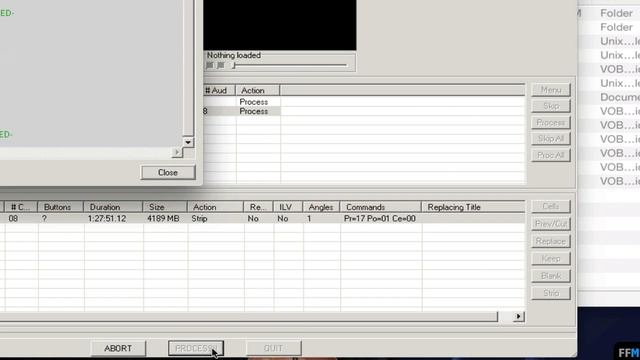The width and height of the screenshot is (640, 360).
Task: Click commands cell 'Pr=17 Po=01 Ce=00'
Action: 380,218
